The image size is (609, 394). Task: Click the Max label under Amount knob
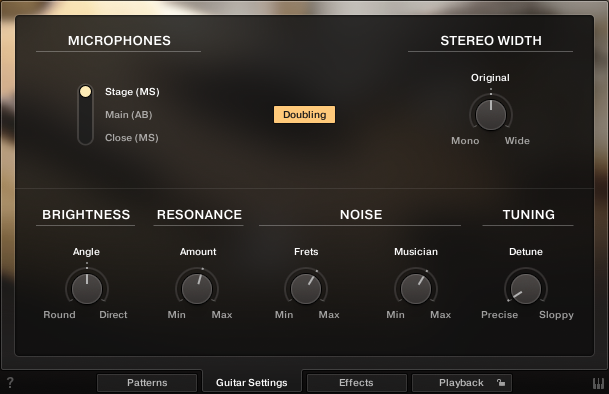[222, 315]
